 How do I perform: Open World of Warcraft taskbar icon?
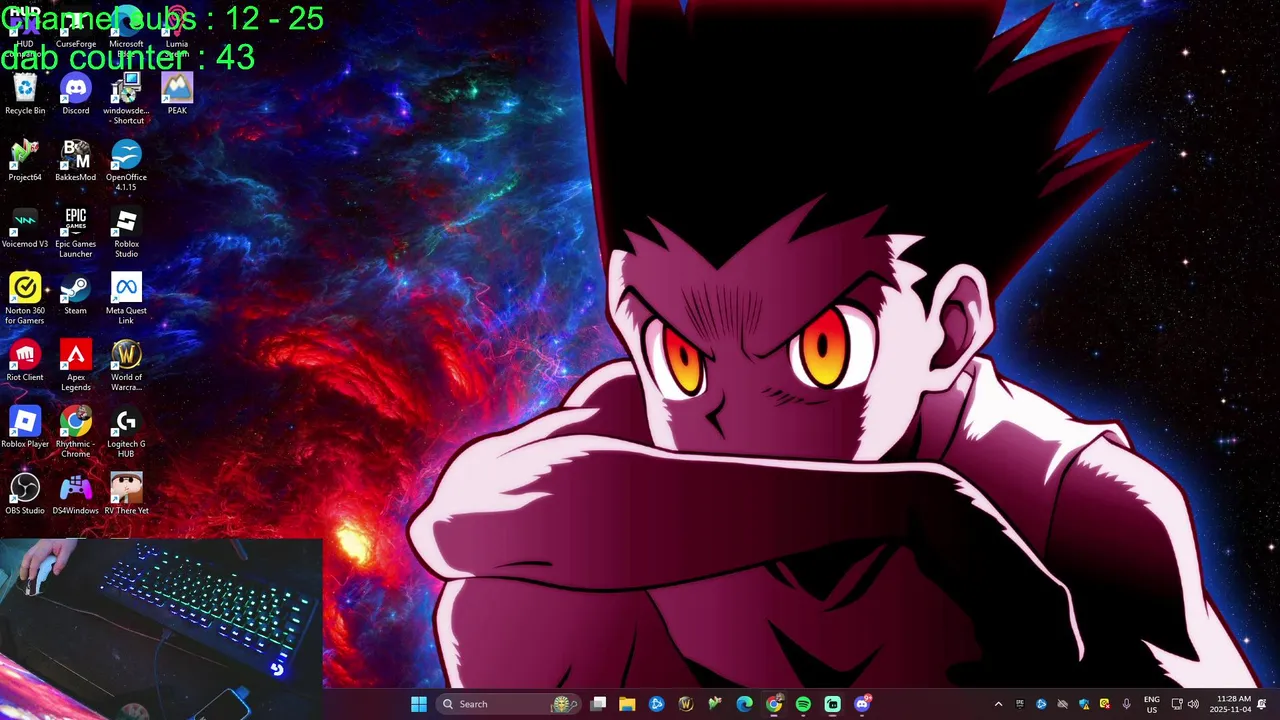[686, 704]
